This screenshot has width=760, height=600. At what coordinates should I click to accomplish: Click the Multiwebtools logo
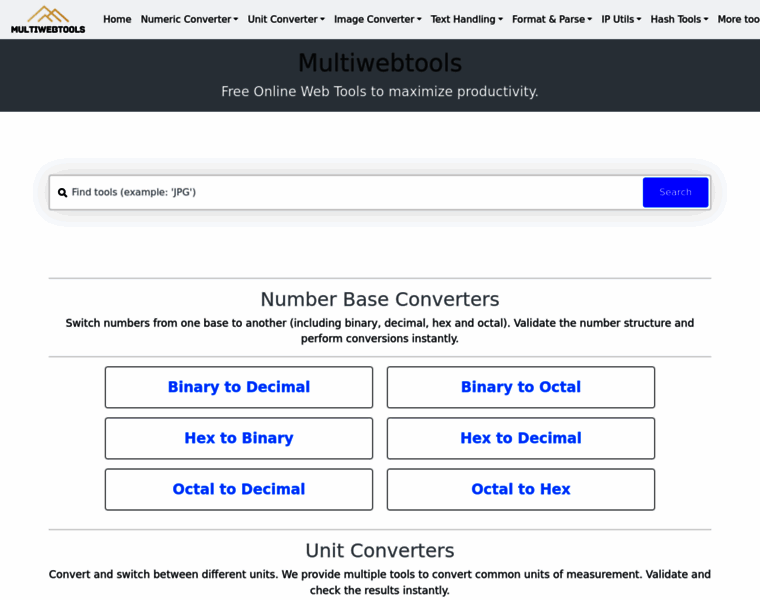48,20
